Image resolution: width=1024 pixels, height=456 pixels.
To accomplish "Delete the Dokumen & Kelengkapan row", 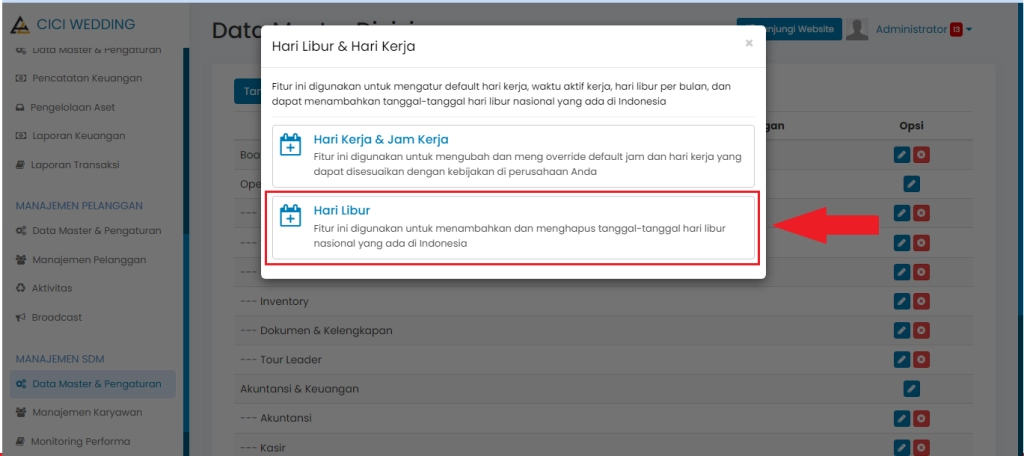I will [x=921, y=331].
